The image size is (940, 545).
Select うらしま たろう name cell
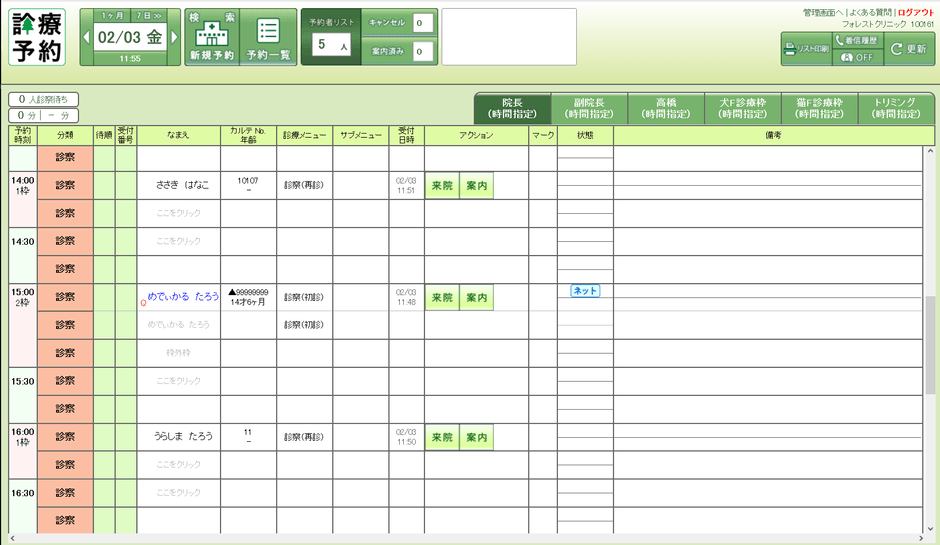coord(179,436)
